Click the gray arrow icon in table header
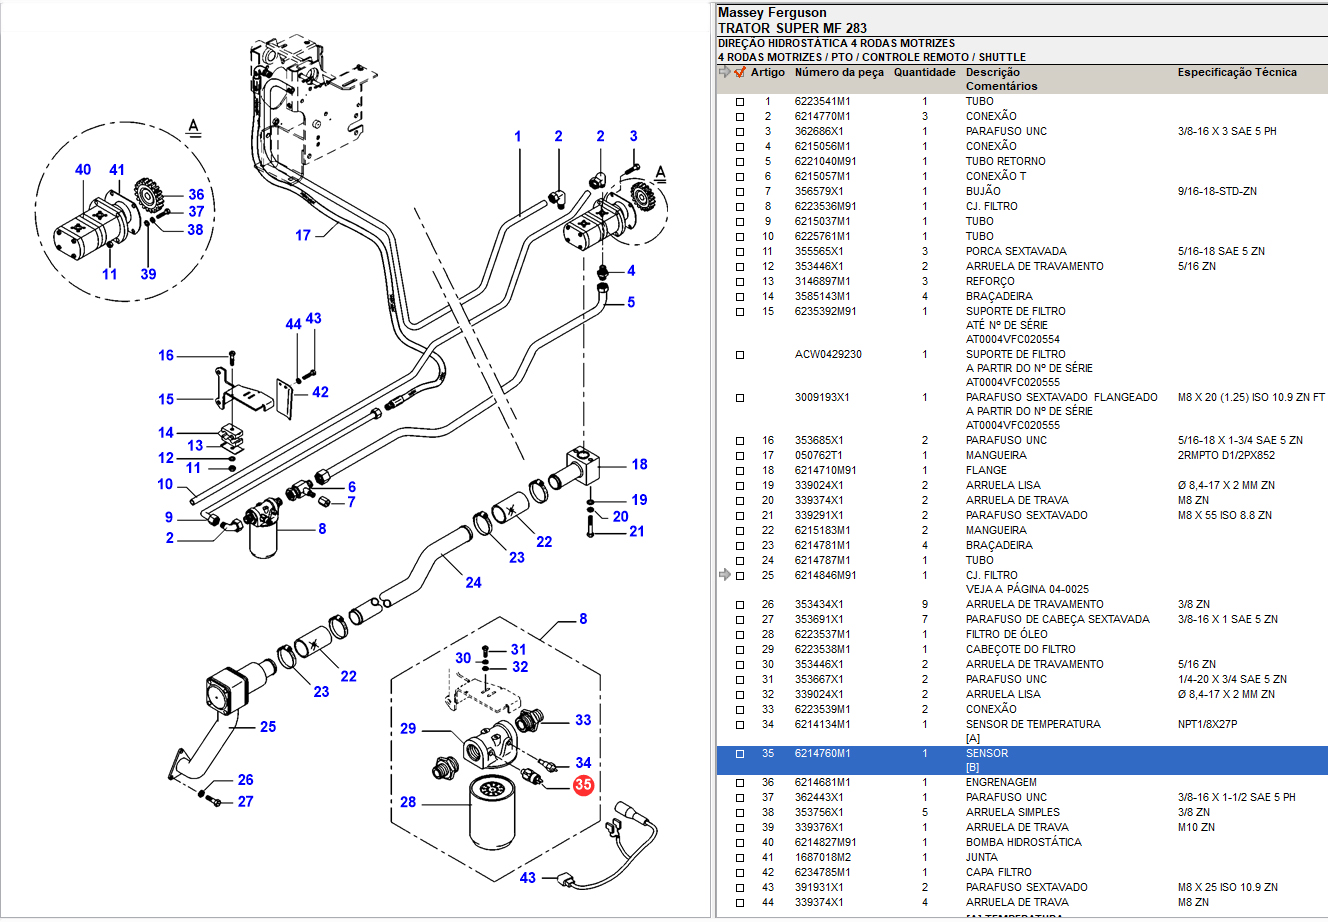The image size is (1328, 922). coord(725,72)
